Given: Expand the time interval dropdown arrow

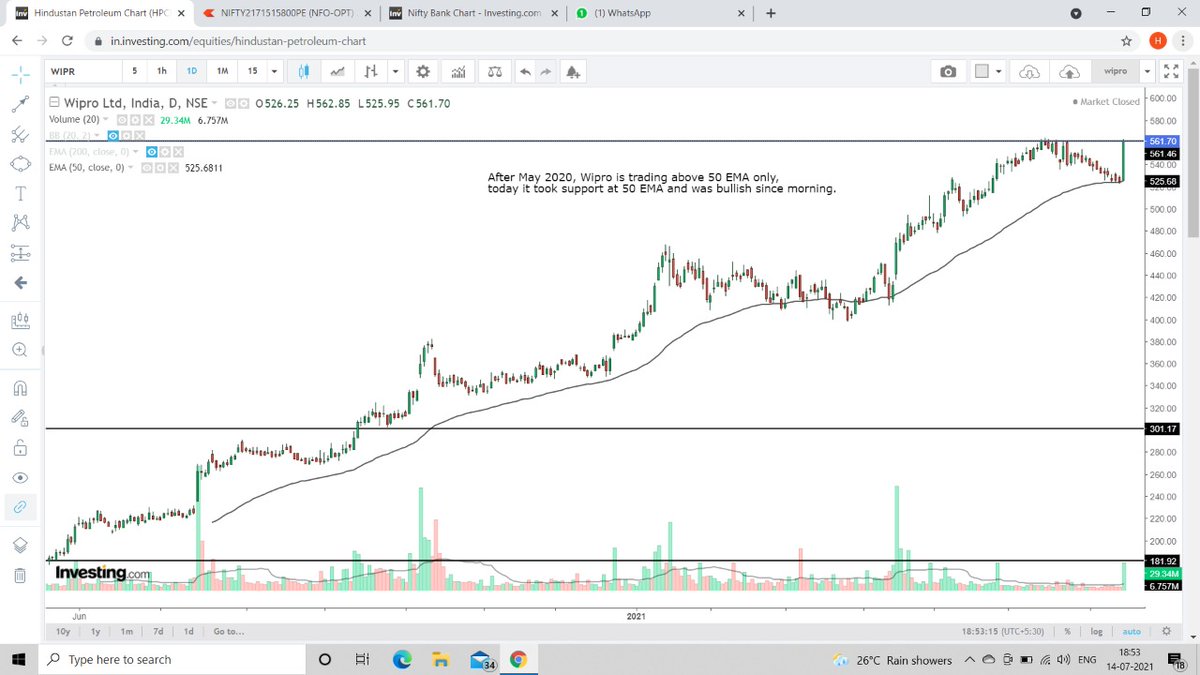Looking at the screenshot, I should coord(277,71).
